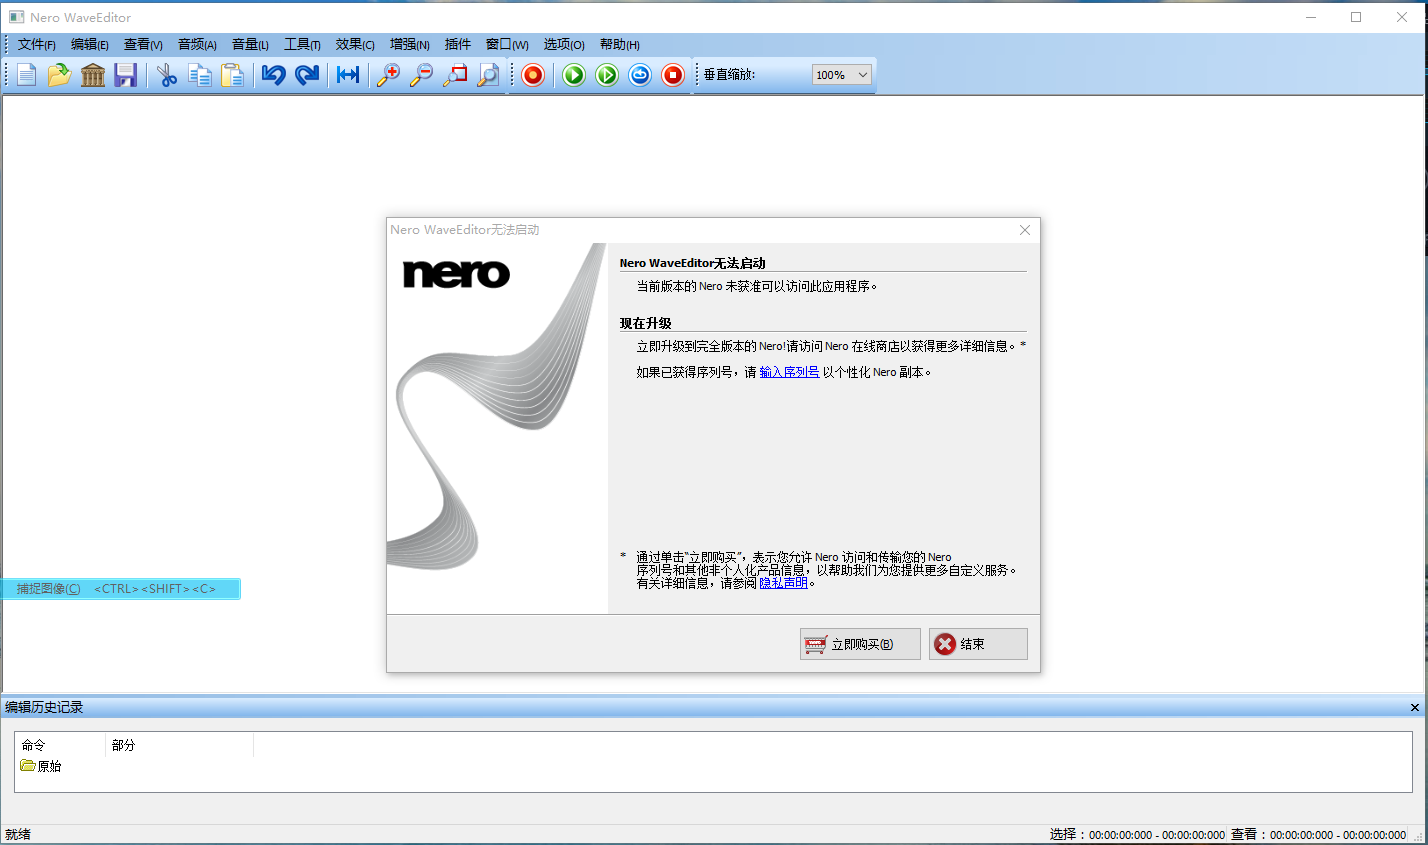This screenshot has height=845, width=1428.
Task: Open the 音频(A) menu
Action: tap(197, 45)
